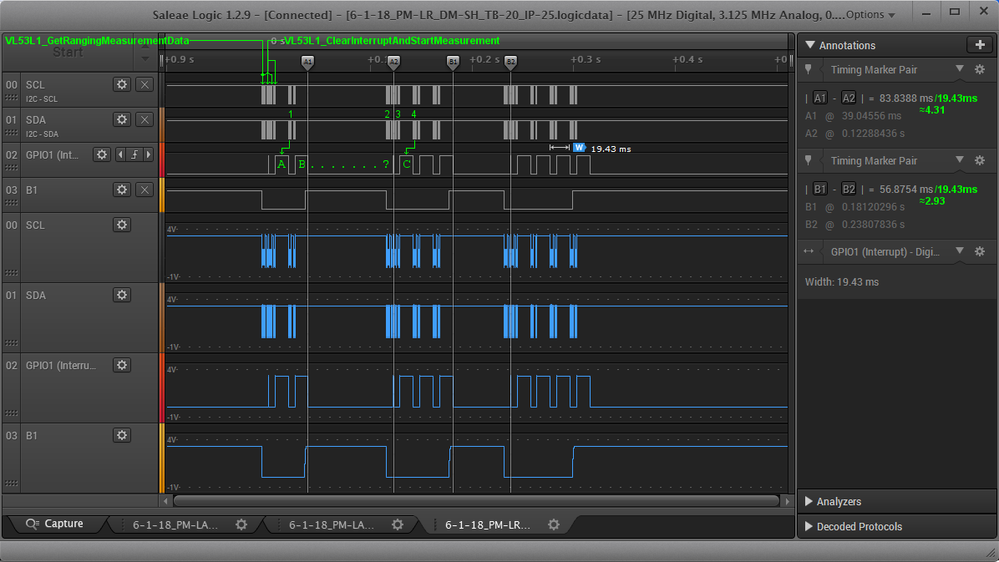Select B1 position '0.18120296 s' value
This screenshot has width=999, height=562.
873,207
